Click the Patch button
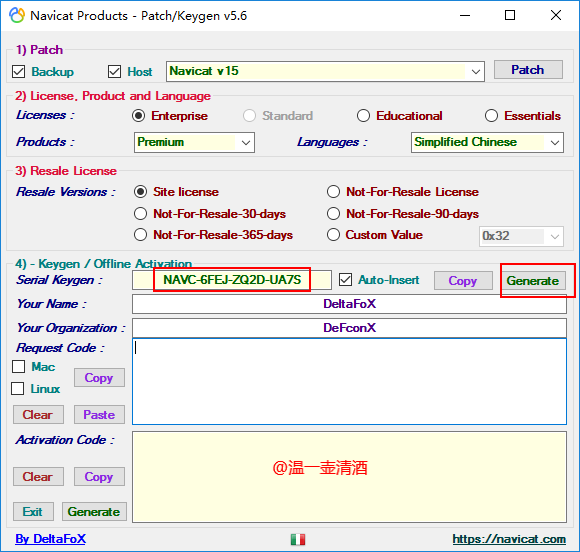Viewport: 580px width, 552px height. (528, 70)
